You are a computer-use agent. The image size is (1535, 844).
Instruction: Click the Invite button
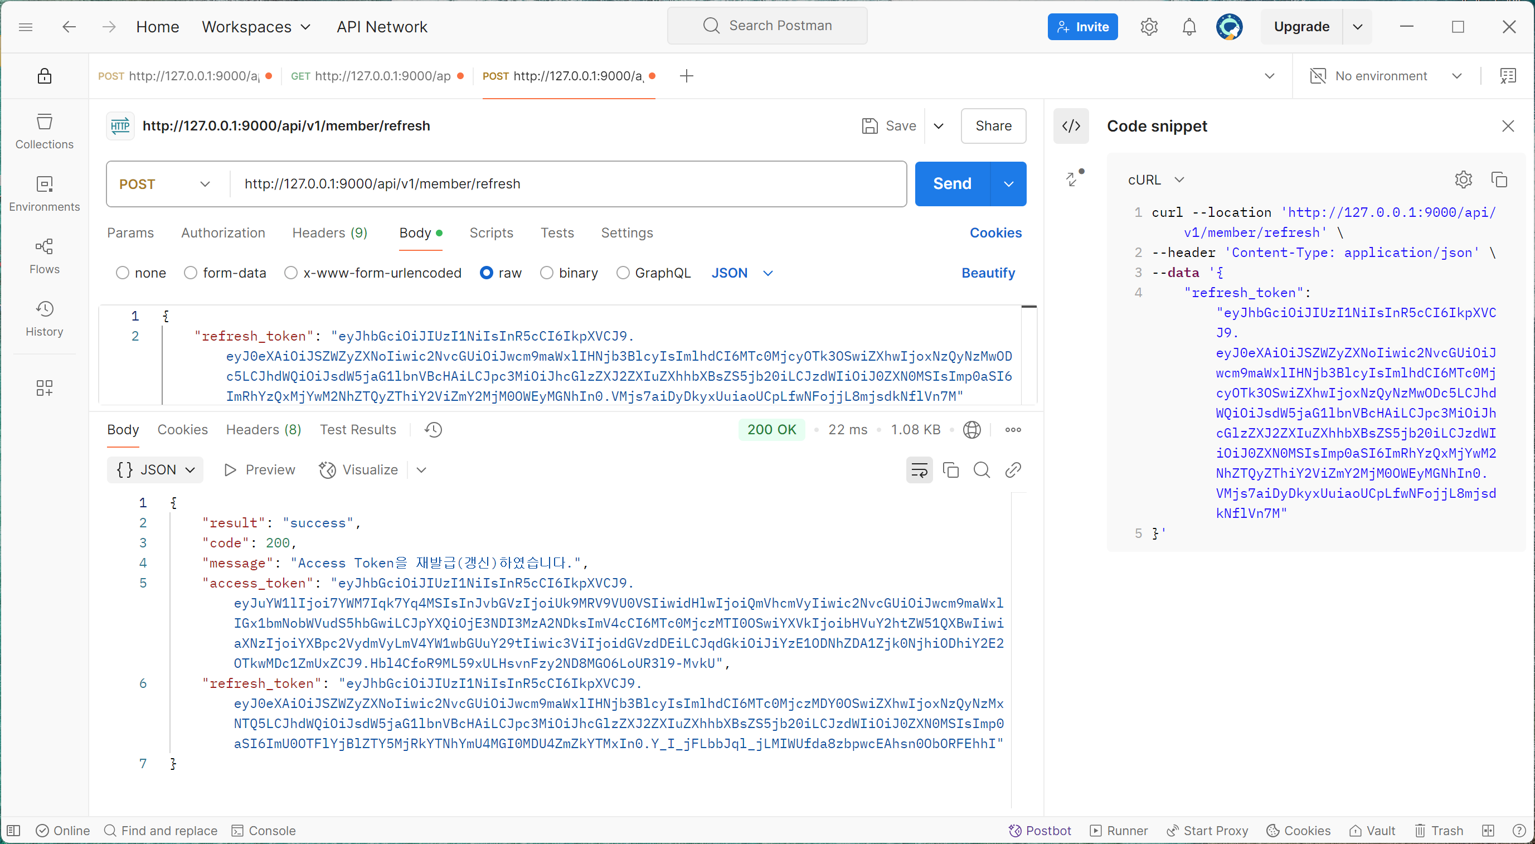tap(1083, 27)
